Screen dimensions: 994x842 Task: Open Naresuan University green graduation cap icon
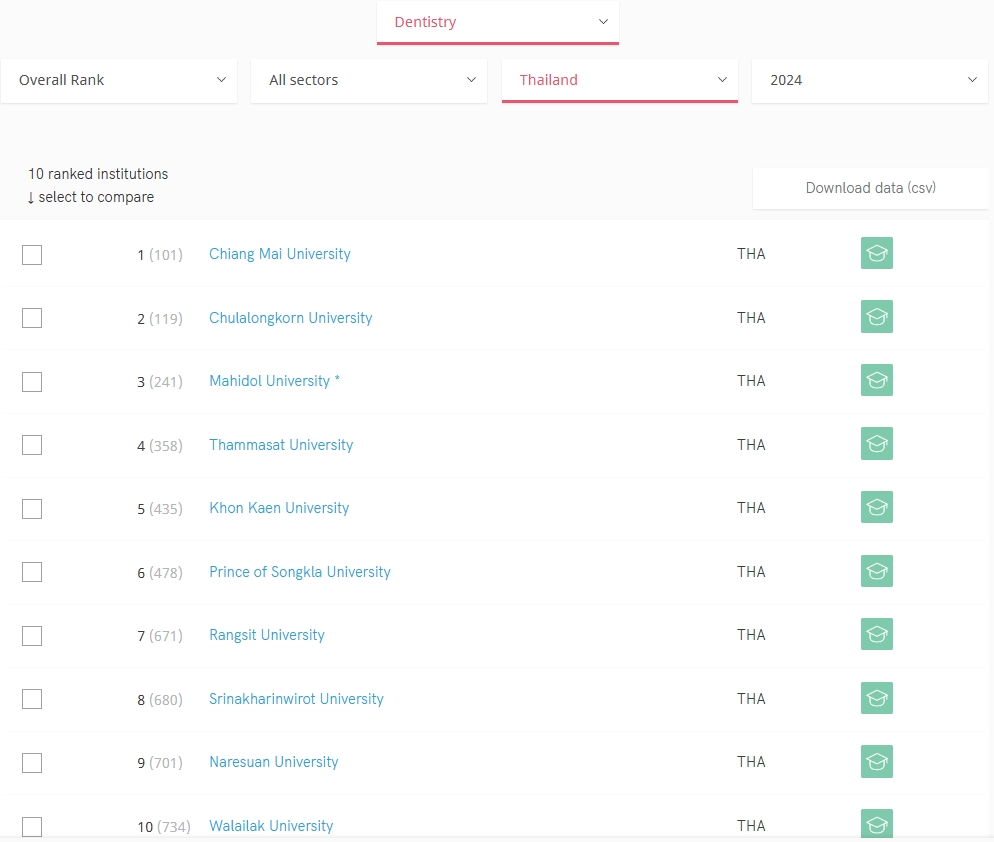point(877,761)
